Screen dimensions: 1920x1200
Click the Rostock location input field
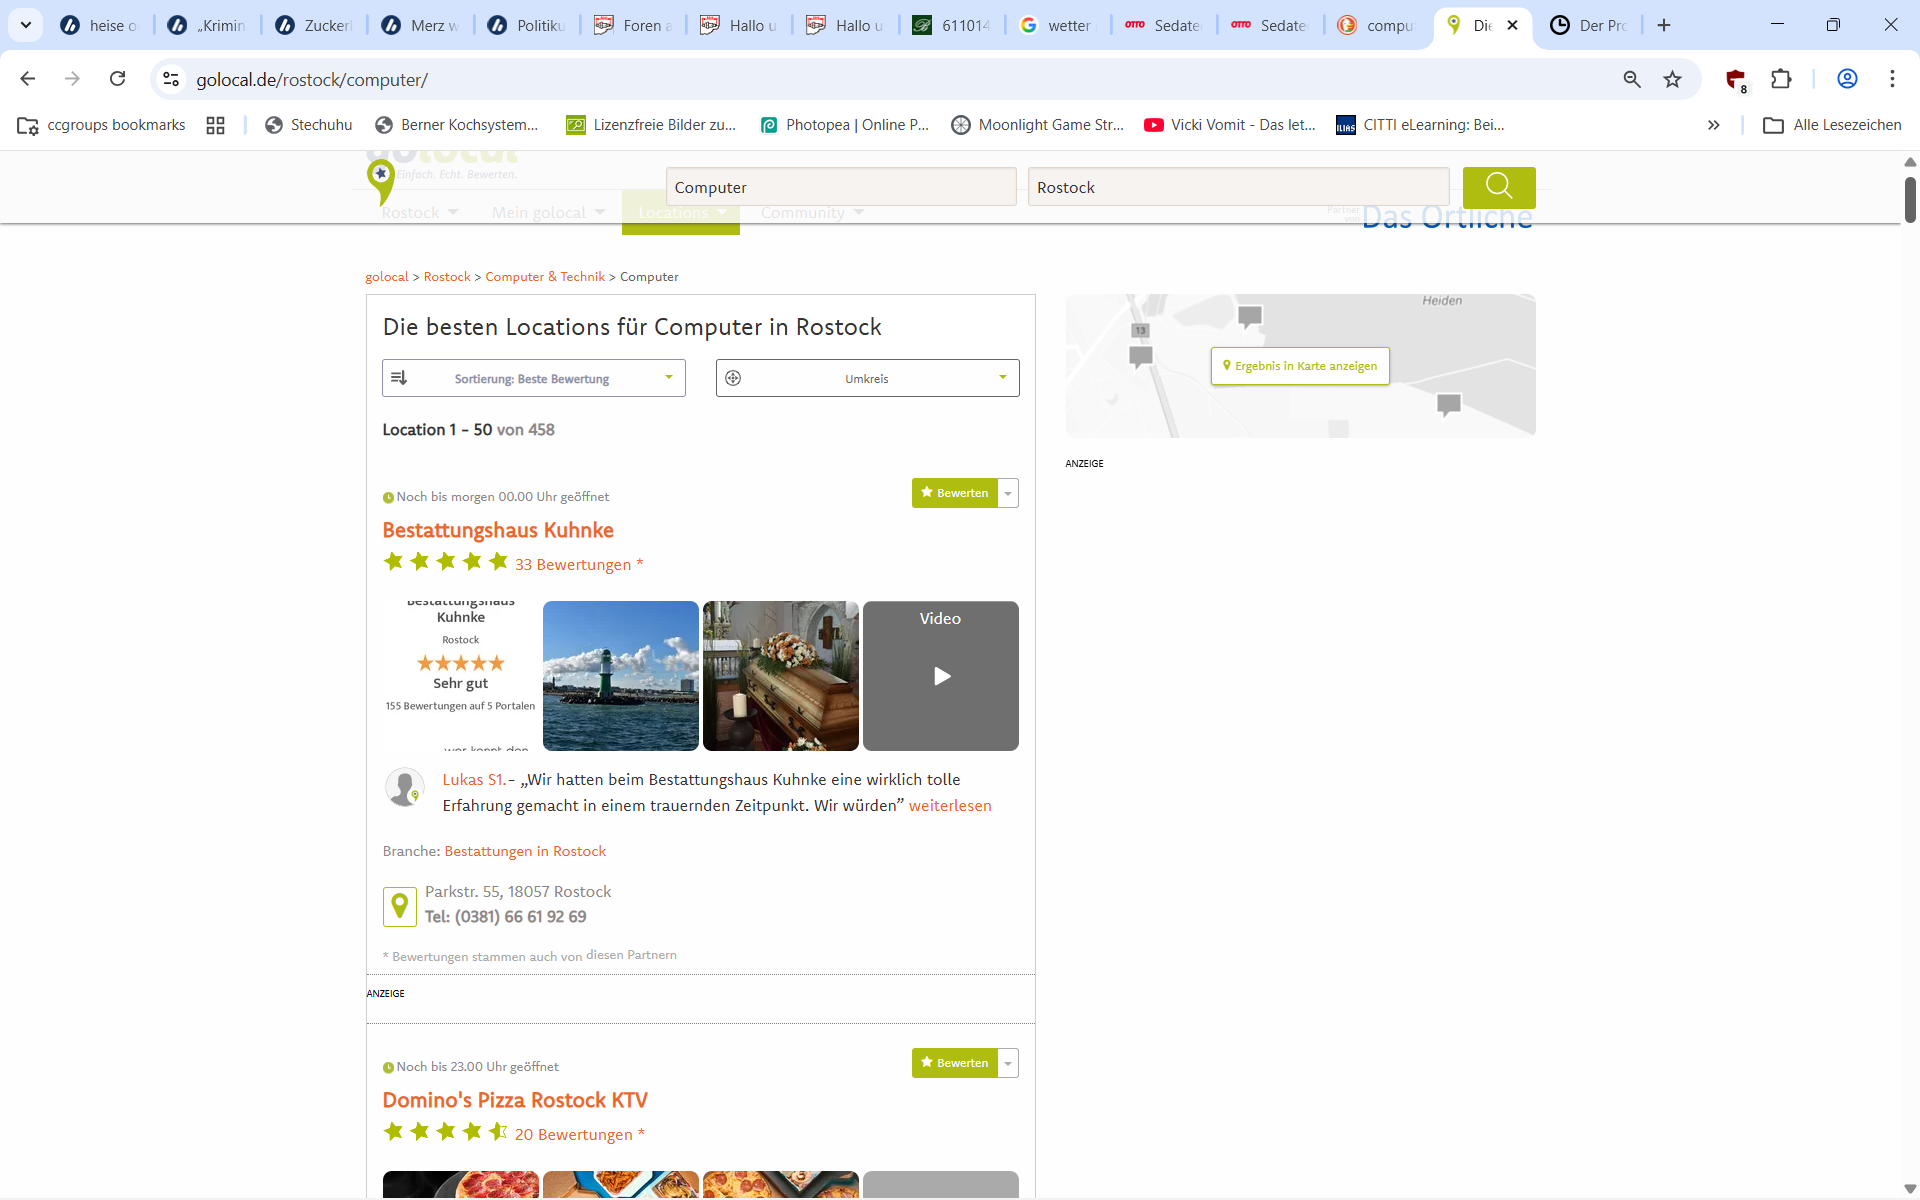click(x=1237, y=187)
